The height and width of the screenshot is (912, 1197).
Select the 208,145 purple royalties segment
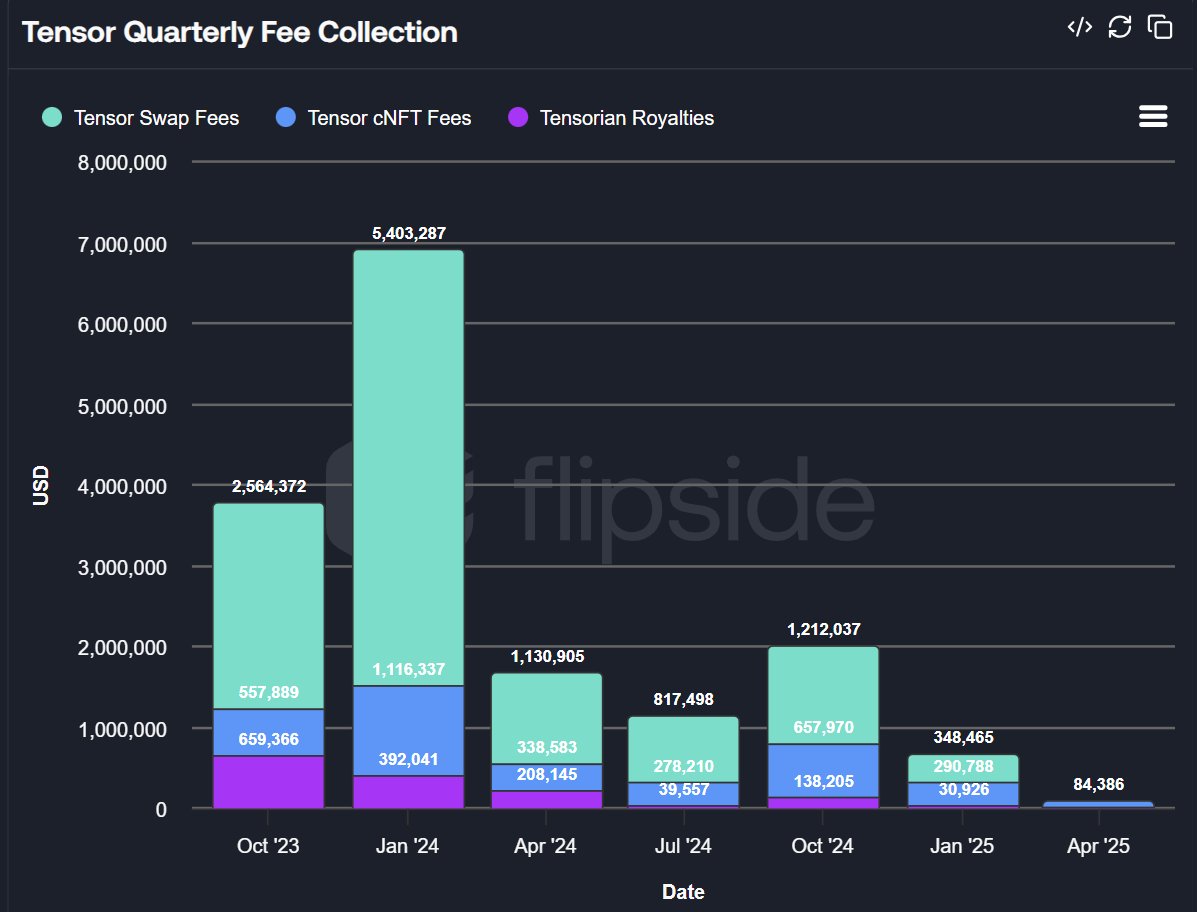(x=547, y=800)
